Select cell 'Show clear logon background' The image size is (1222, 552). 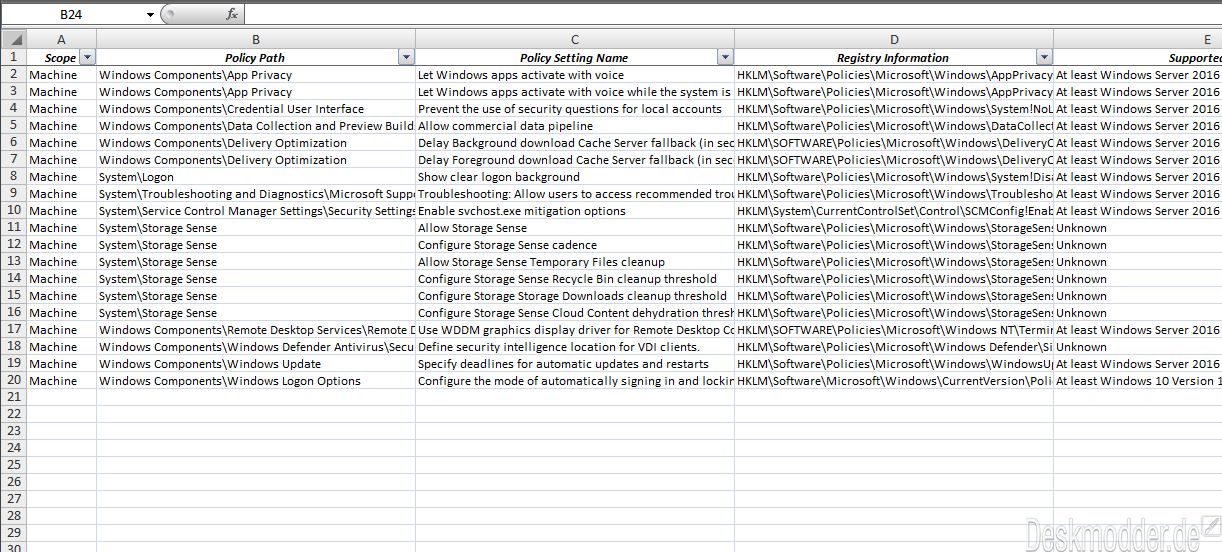pos(575,177)
